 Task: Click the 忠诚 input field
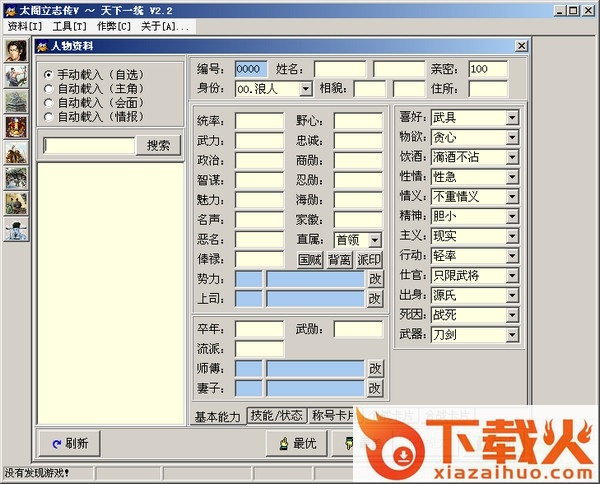coord(358,141)
